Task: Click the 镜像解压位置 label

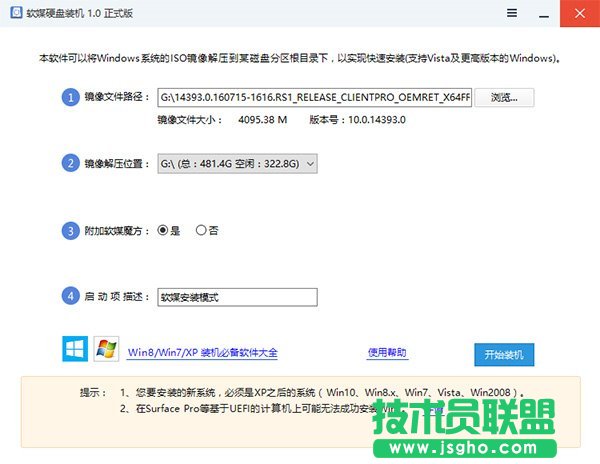Action: [117, 164]
